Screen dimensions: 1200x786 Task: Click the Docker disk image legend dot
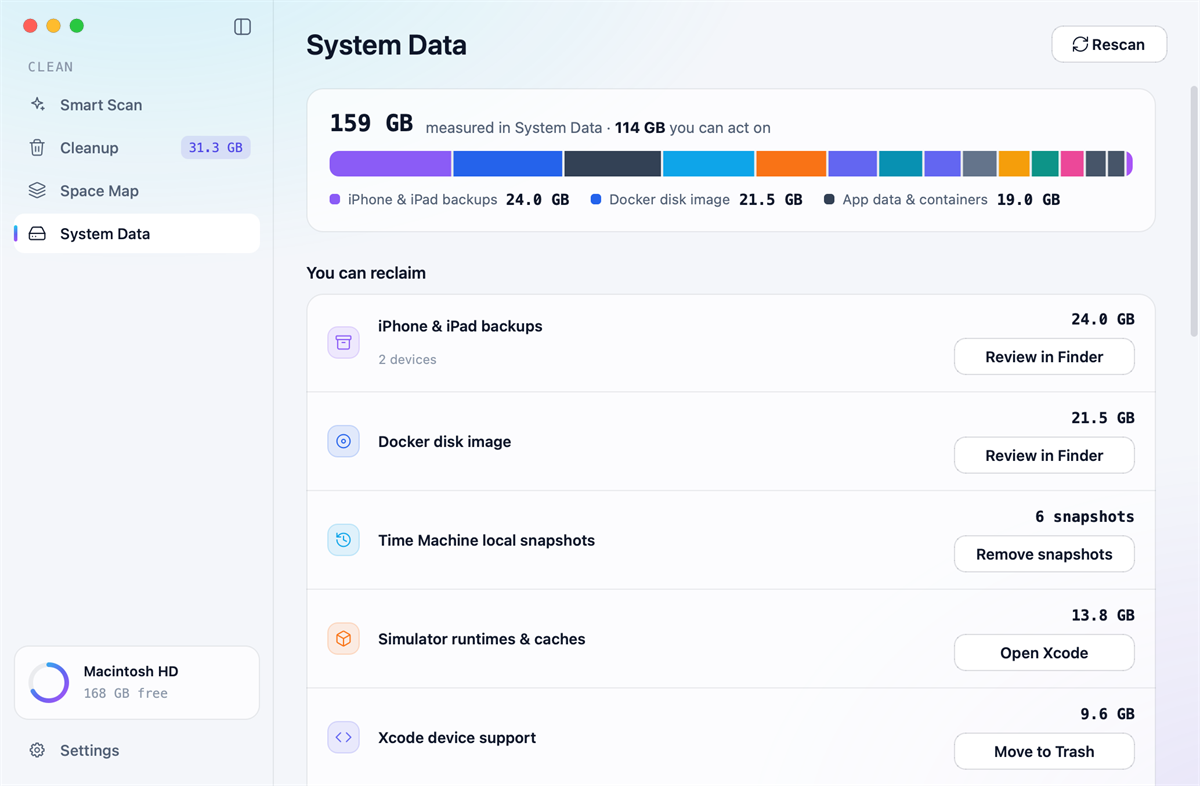[596, 200]
